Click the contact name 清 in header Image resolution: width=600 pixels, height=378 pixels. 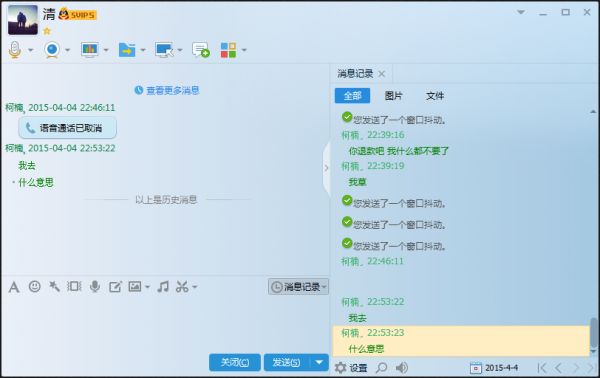(x=49, y=15)
